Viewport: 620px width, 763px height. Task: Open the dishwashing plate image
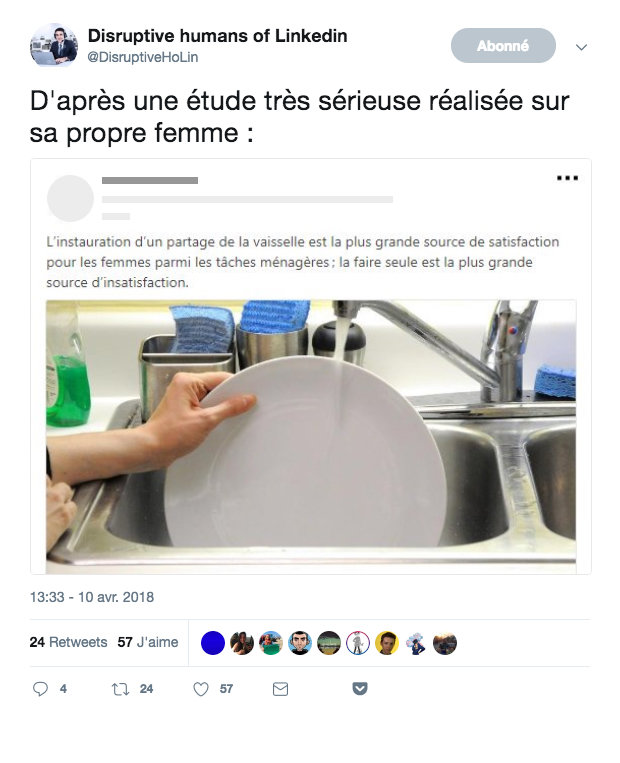pyautogui.click(x=311, y=431)
